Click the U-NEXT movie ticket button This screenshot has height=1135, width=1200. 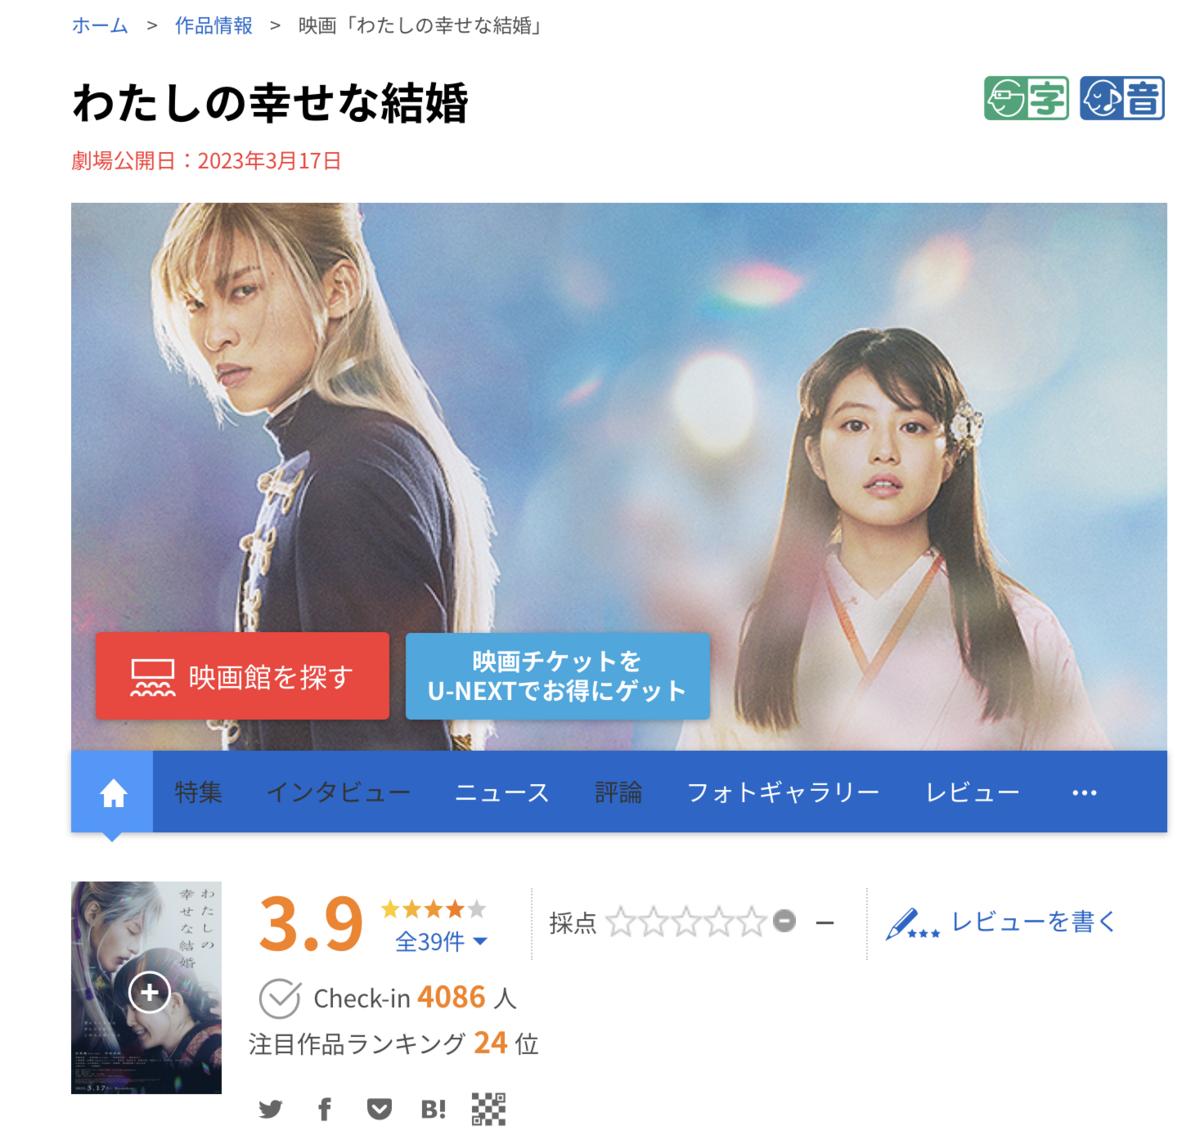[x=557, y=676]
